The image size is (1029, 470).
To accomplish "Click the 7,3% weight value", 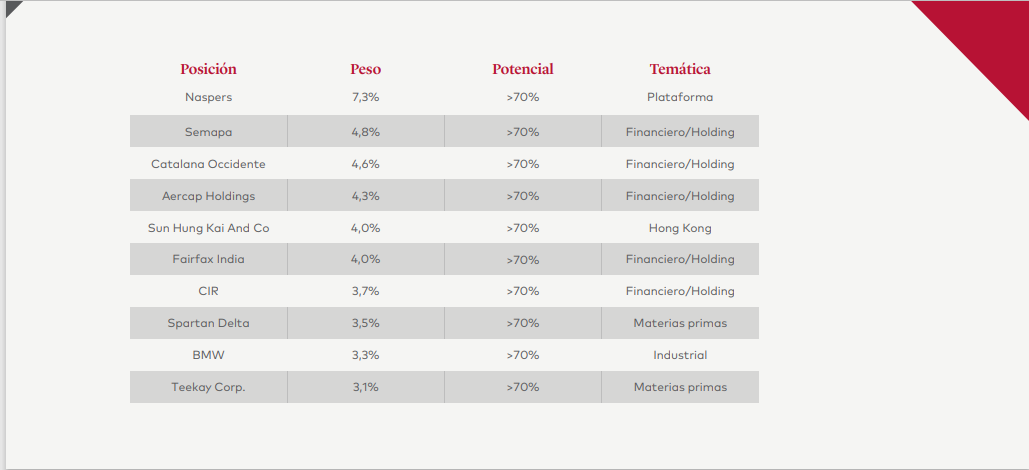I will pos(366,97).
